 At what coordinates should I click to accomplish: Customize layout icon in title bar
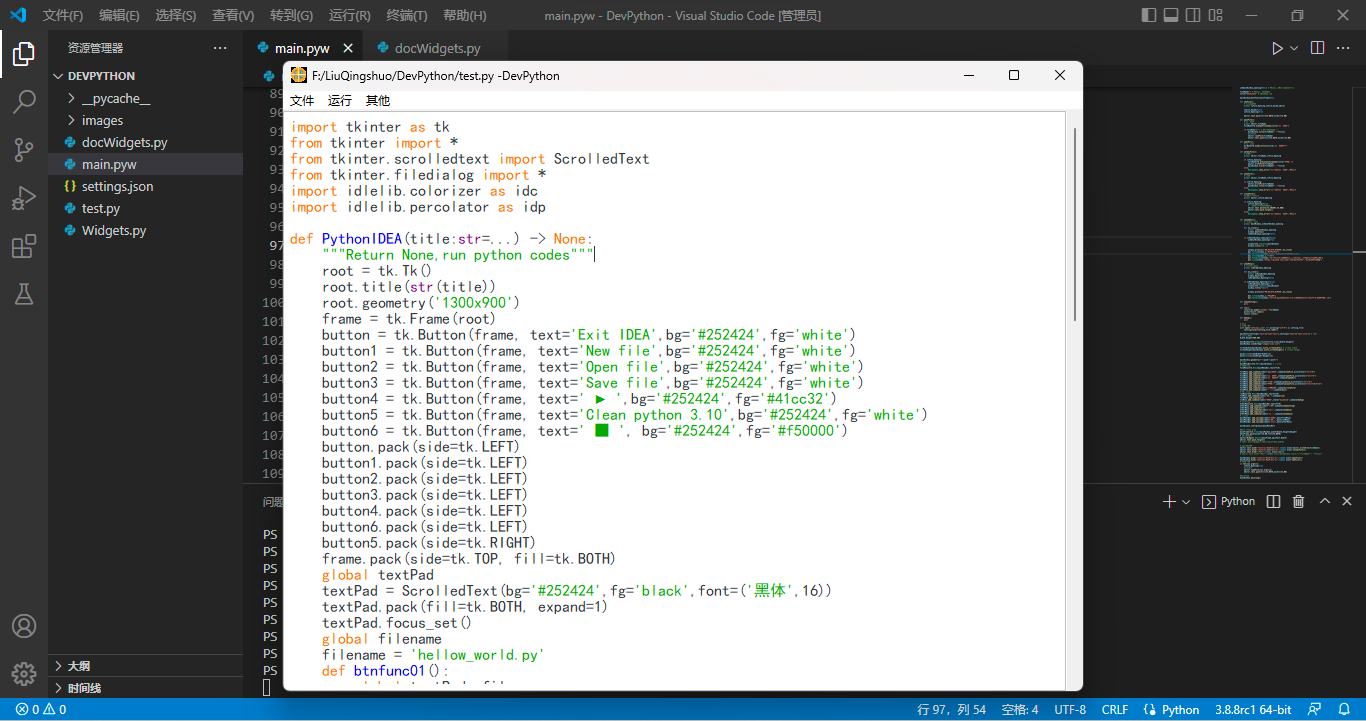click(1216, 15)
